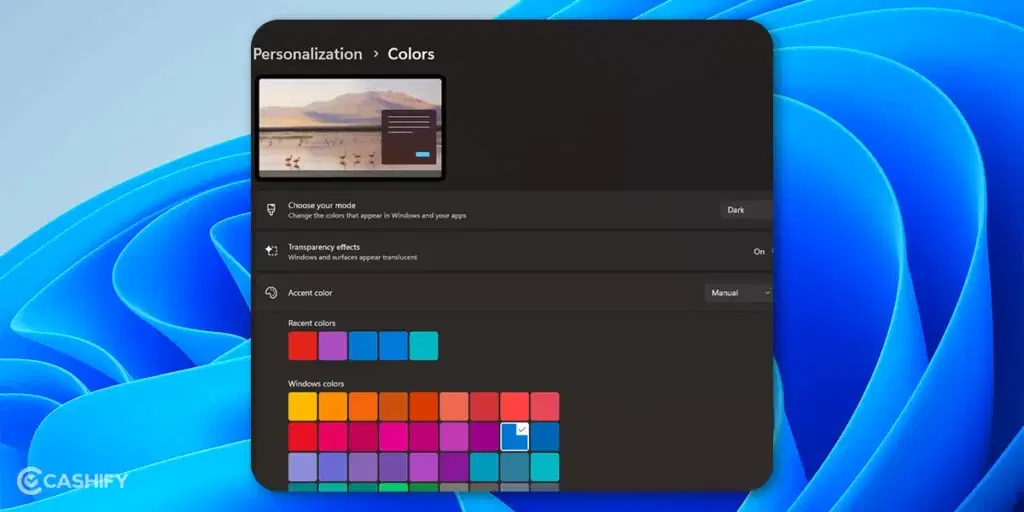Viewport: 1024px width, 512px height.
Task: Click the sparkle icon beside Transparency effects
Action: (271, 251)
